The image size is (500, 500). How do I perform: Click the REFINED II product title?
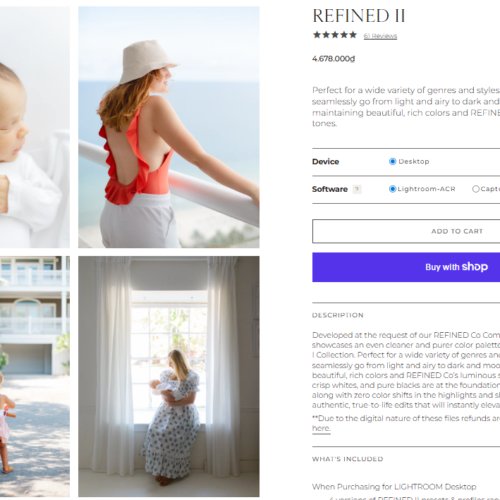[359, 16]
